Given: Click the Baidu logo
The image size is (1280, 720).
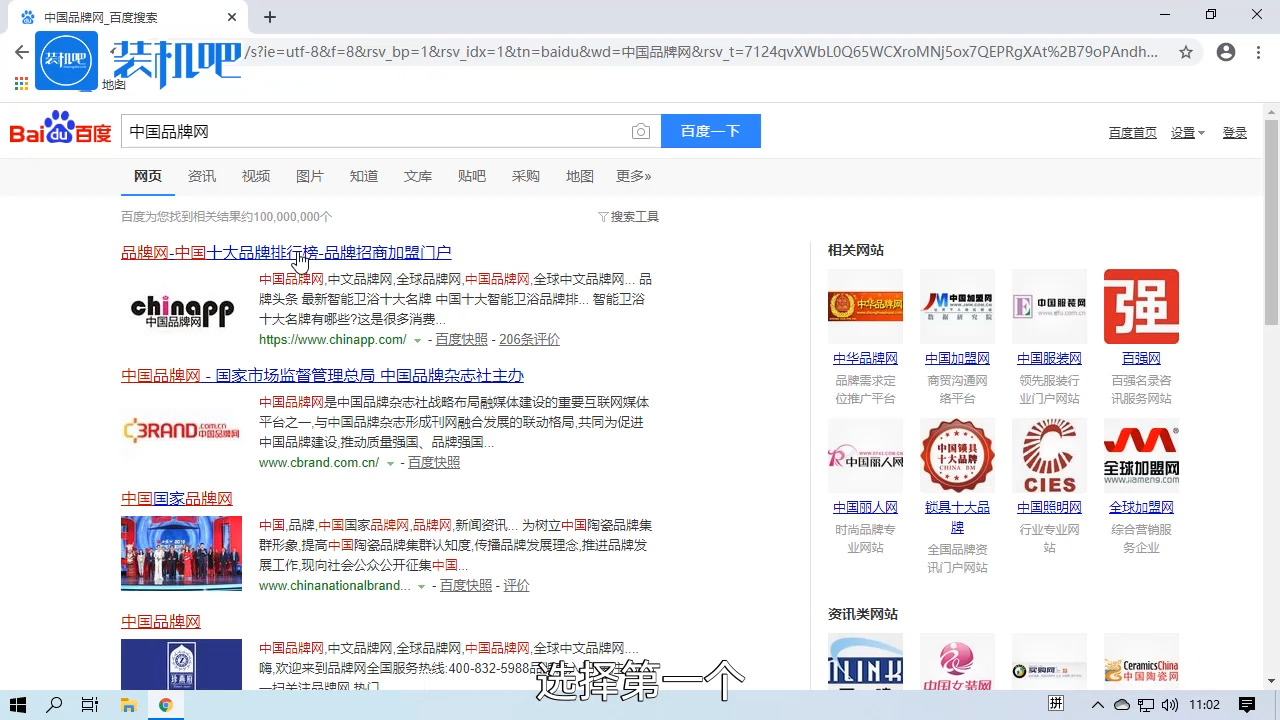Looking at the screenshot, I should pos(59,130).
